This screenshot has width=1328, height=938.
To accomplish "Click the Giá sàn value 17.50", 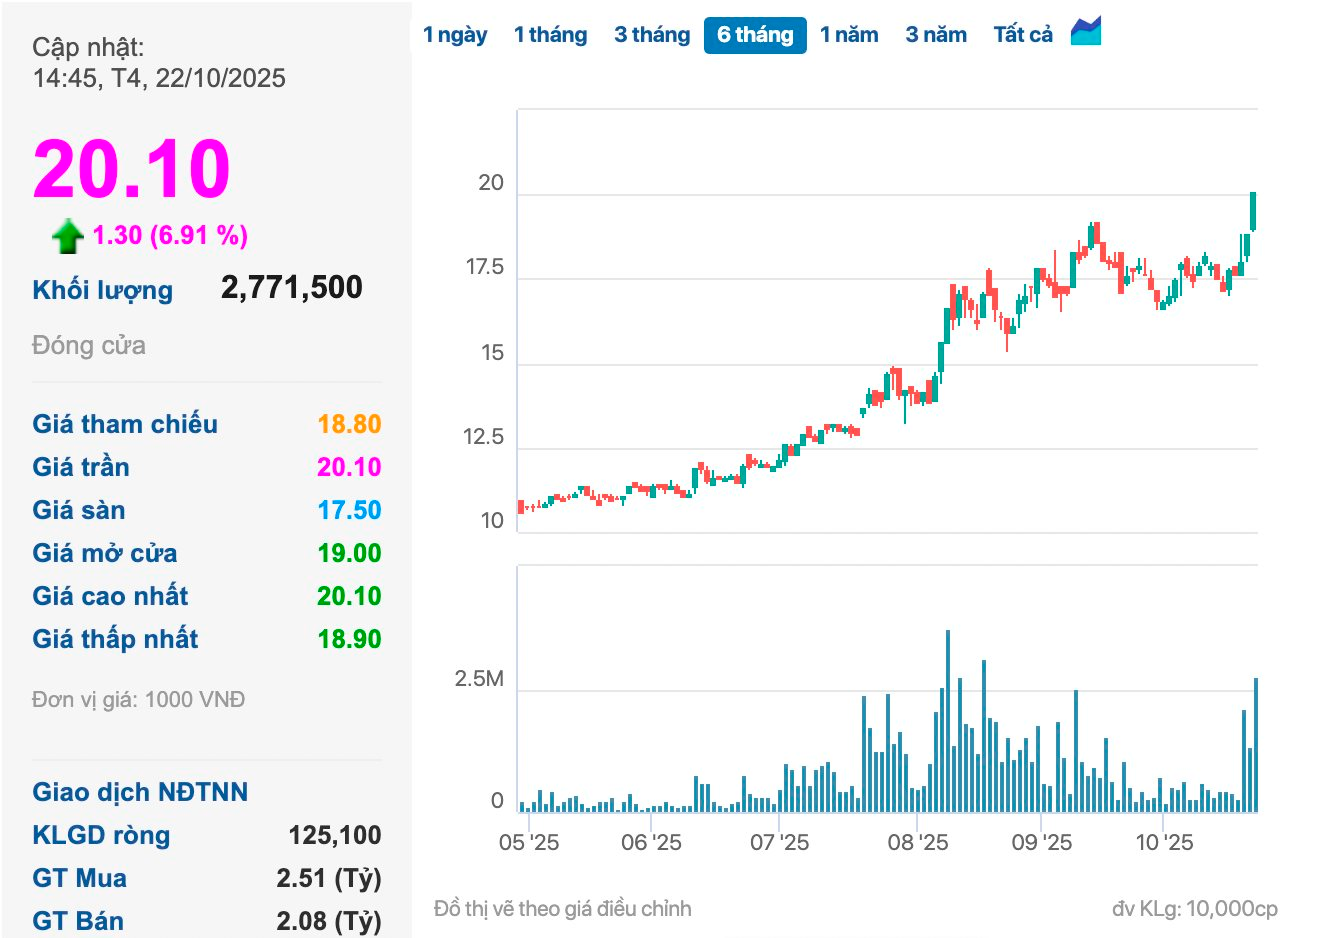I will [x=349, y=510].
